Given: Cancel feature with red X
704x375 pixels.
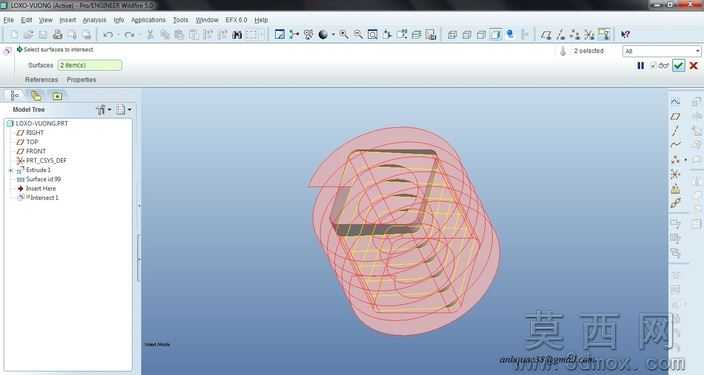Looking at the screenshot, I should (x=694, y=66).
